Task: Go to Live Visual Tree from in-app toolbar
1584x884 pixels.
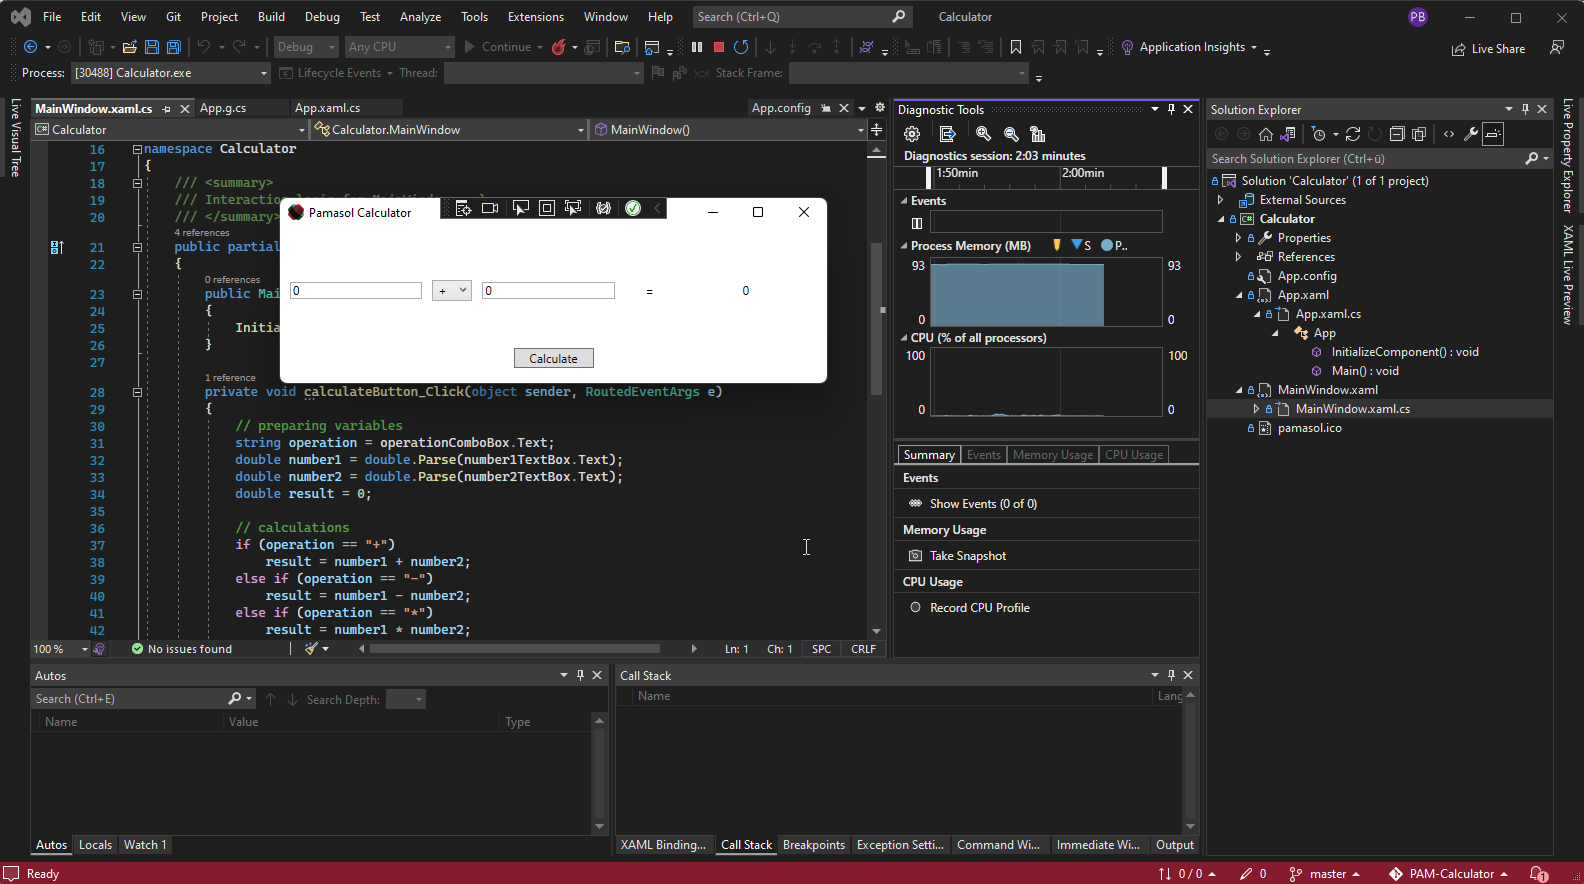Action: point(464,208)
